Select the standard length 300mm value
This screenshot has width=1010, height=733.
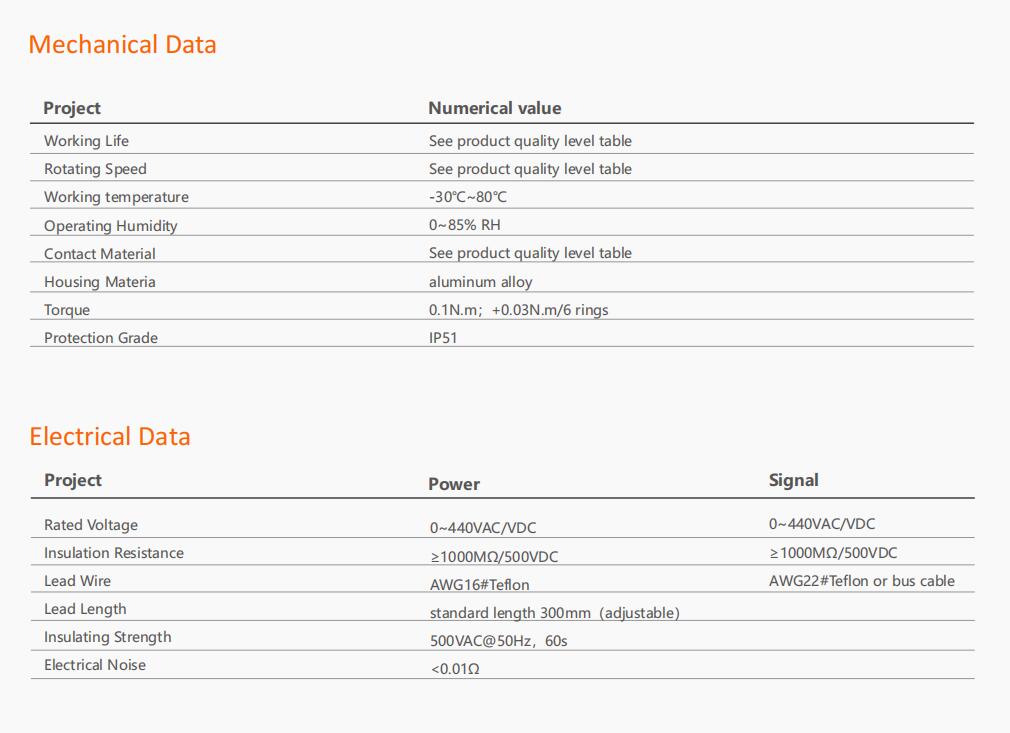[510, 613]
